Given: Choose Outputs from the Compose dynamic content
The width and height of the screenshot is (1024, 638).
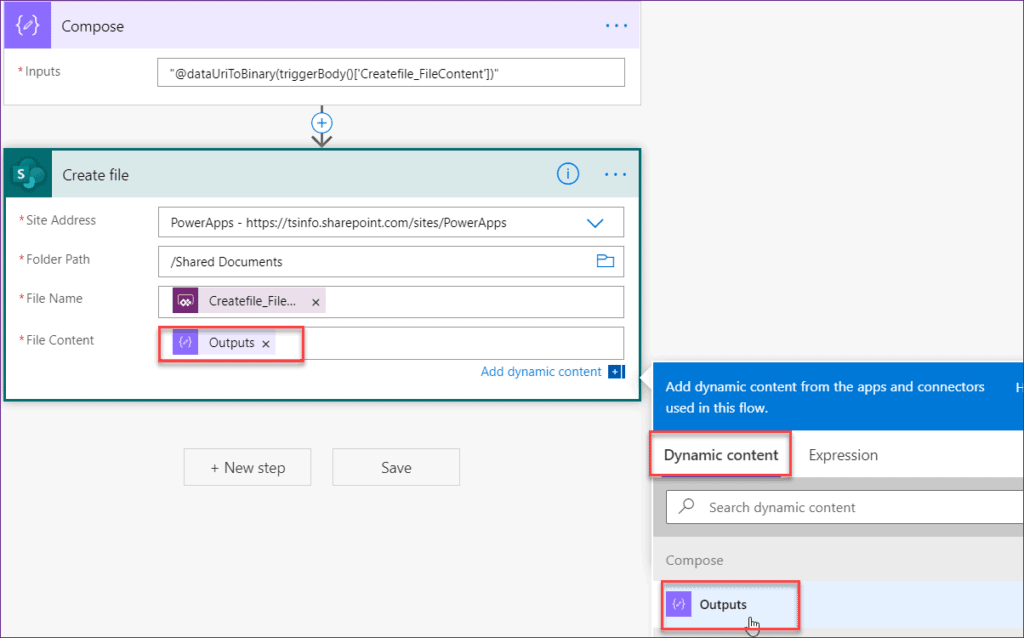Looking at the screenshot, I should pyautogui.click(x=839, y=605).
